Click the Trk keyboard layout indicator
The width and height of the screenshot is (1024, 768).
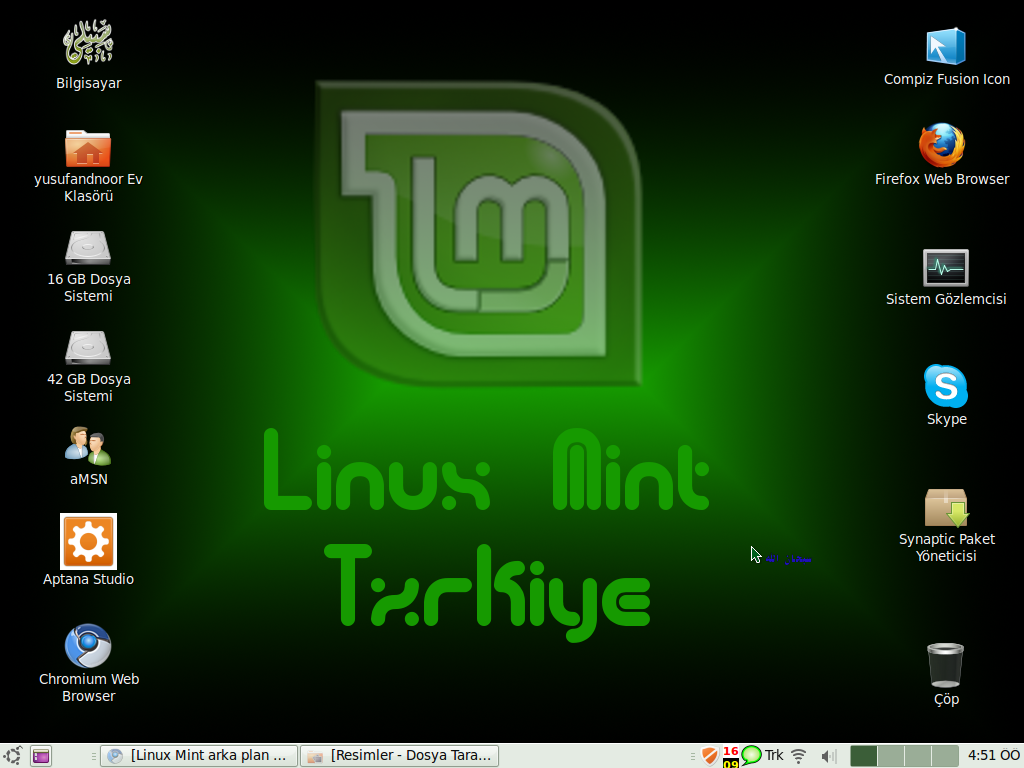[x=774, y=756]
